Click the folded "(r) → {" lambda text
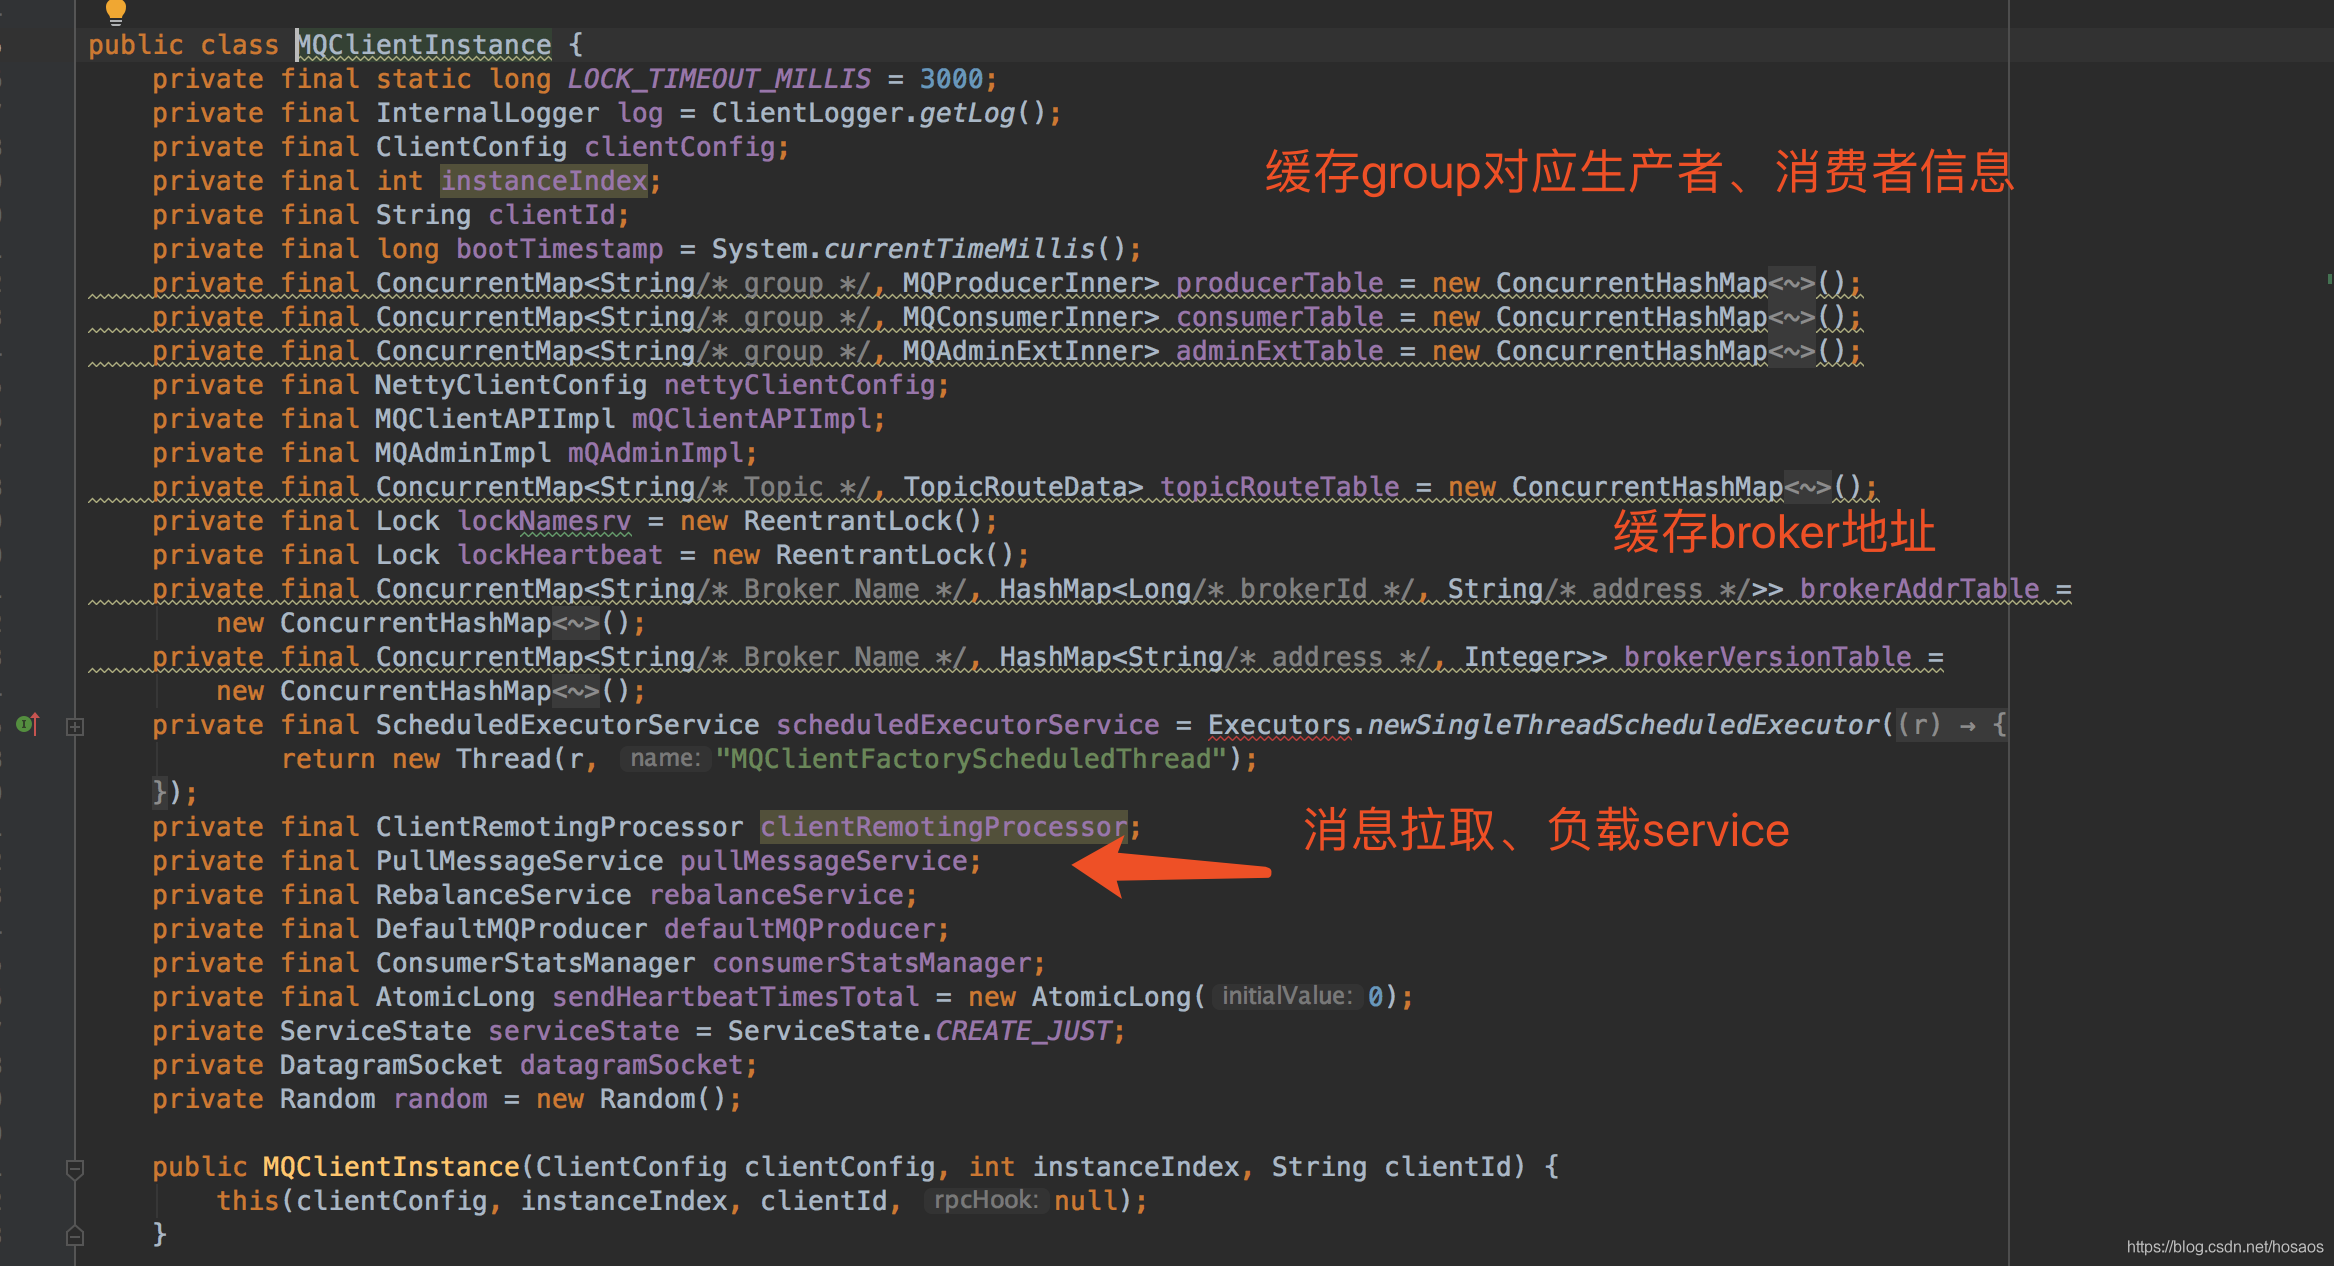Viewport: 2334px width, 1266px height. (1950, 725)
